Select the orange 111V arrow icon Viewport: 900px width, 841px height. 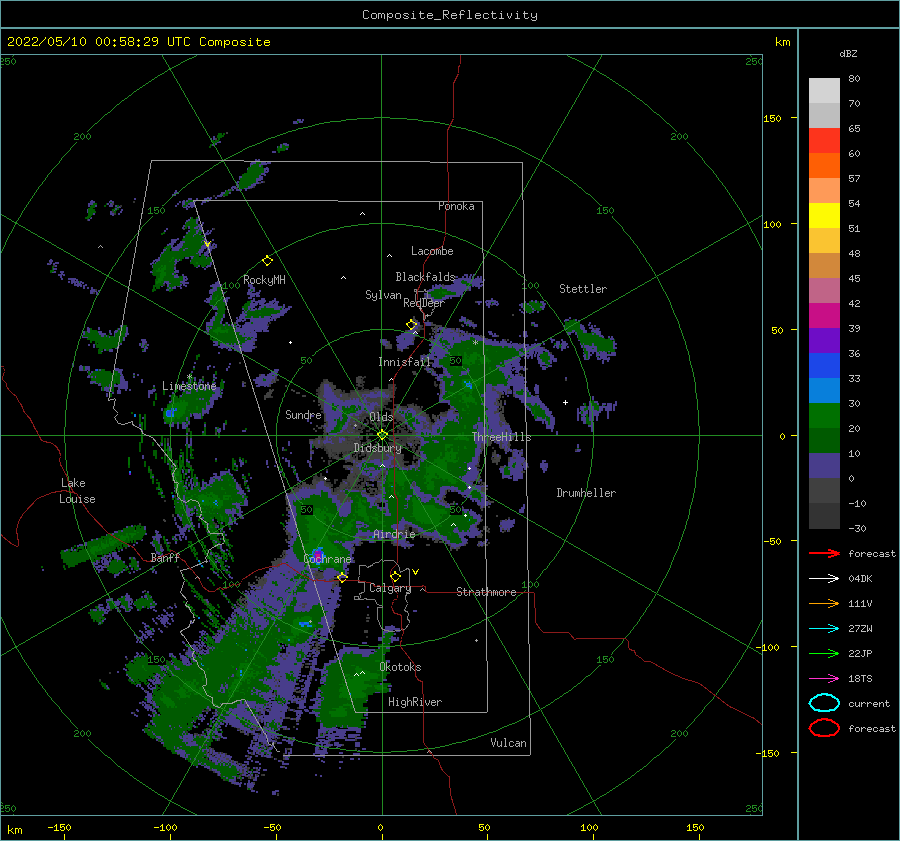coord(824,603)
